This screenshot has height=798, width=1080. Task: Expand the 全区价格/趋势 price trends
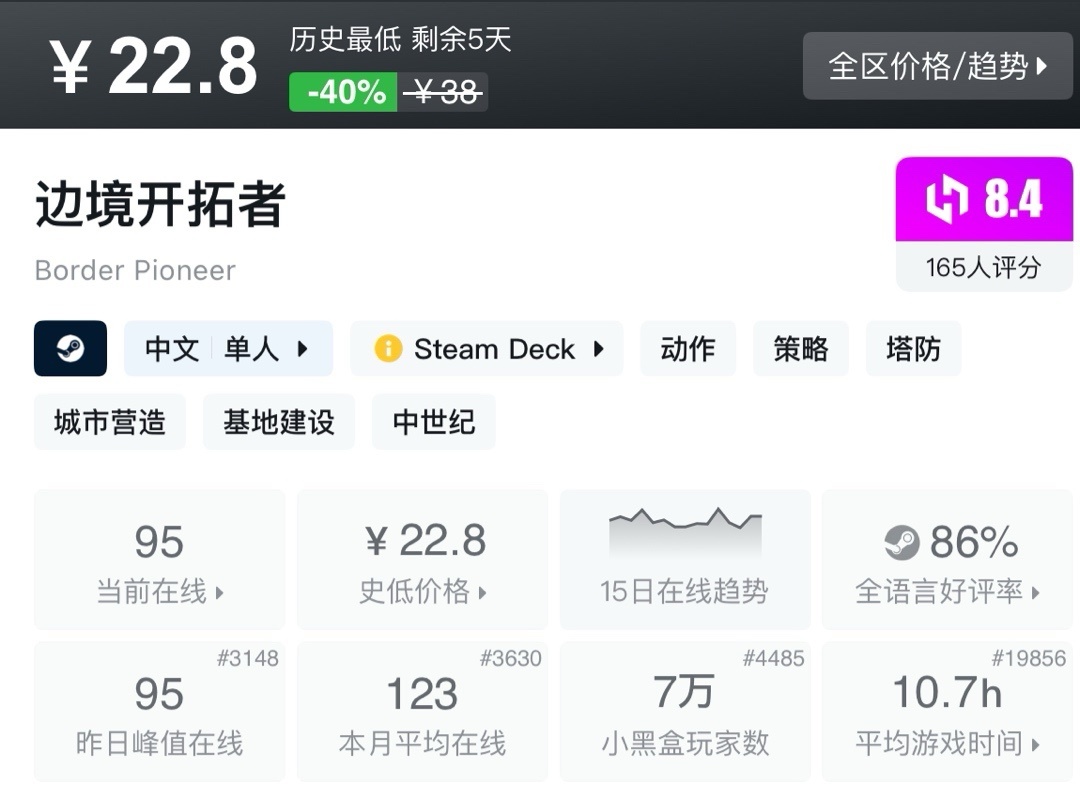tap(937, 66)
